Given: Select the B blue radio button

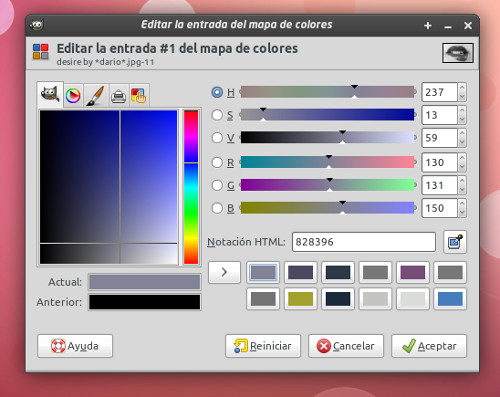Looking at the screenshot, I should 217,208.
